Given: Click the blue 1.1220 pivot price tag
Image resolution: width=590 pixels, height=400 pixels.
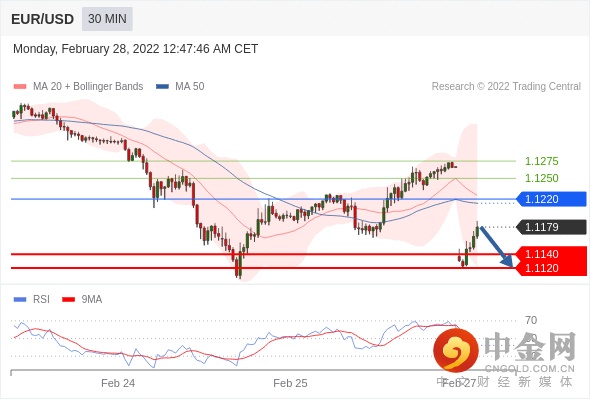Looking at the screenshot, I should coord(551,199).
